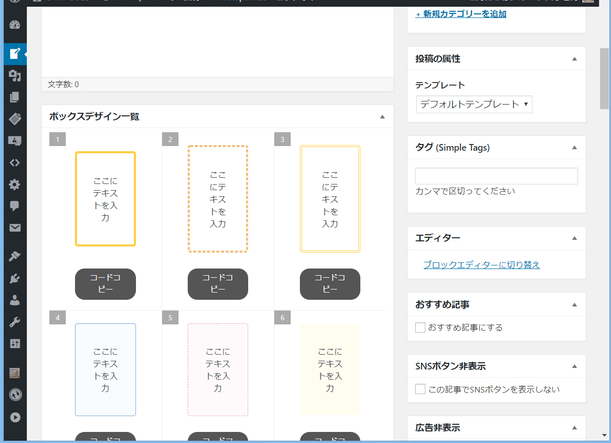Open the Posts menu icon

click(15, 53)
